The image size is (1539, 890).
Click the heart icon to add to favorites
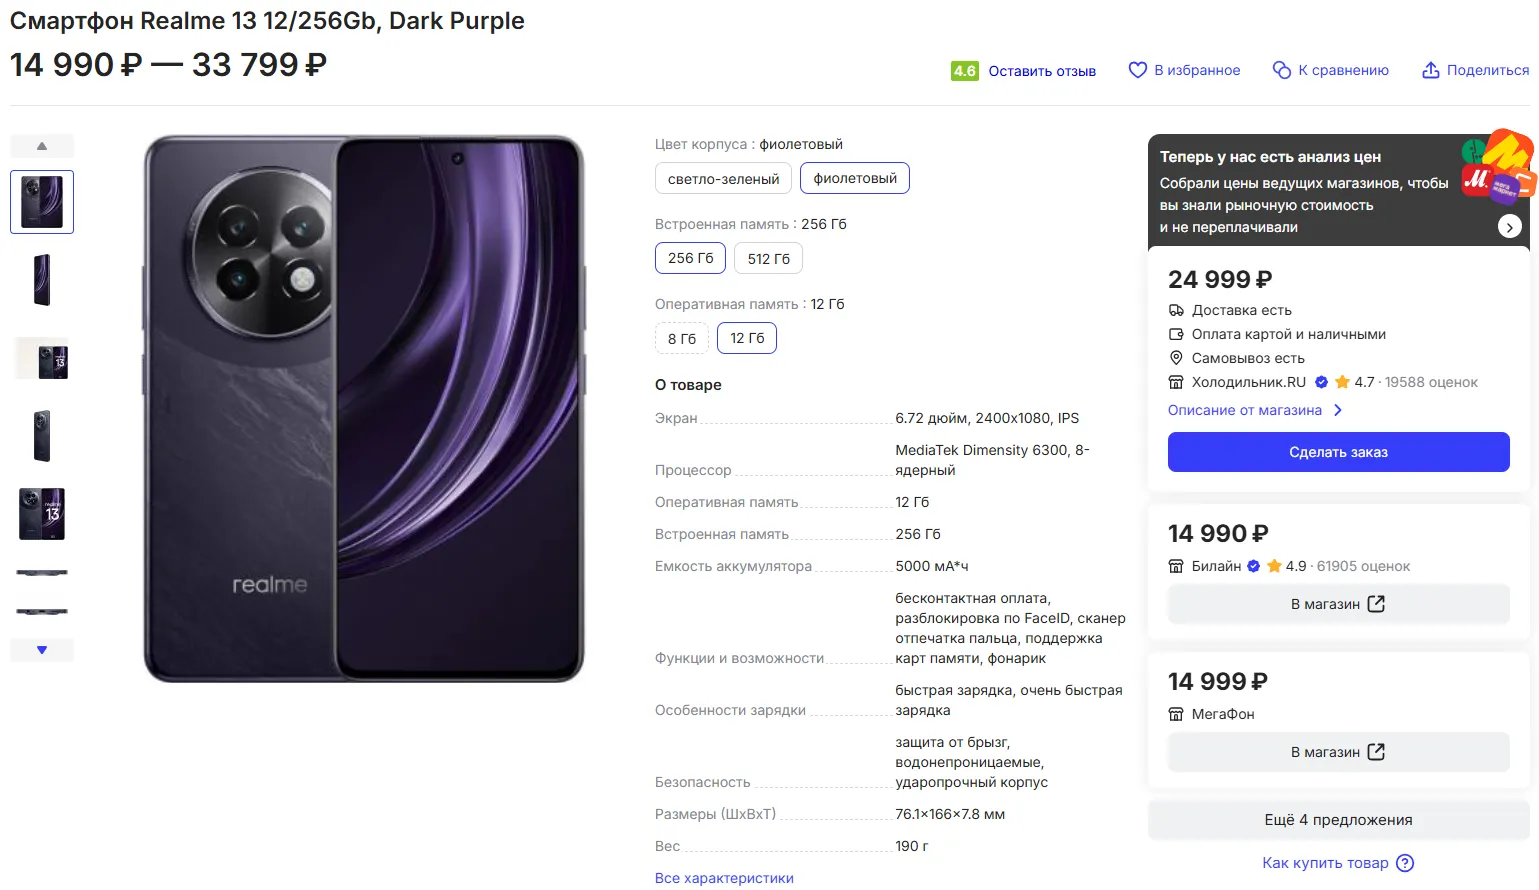(x=1137, y=70)
